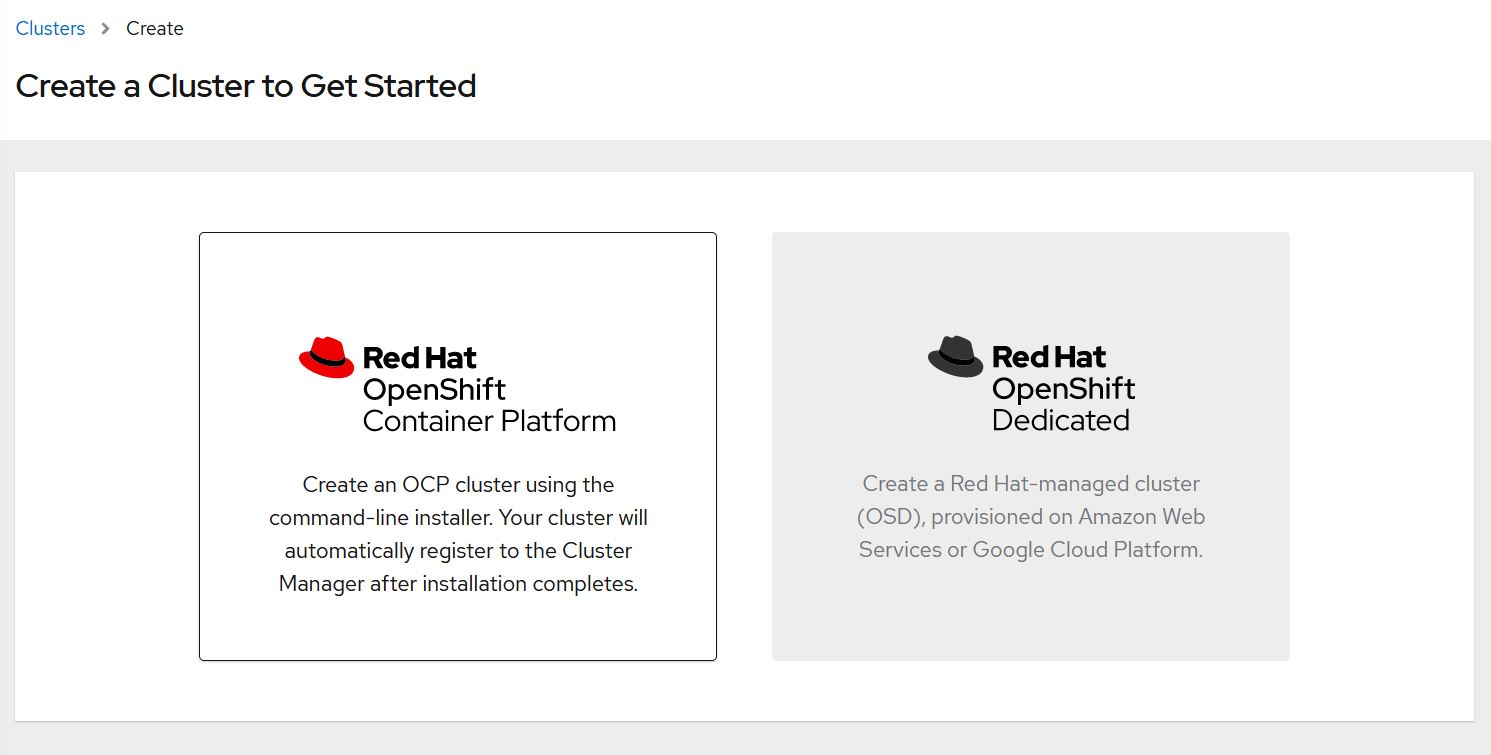
Task: Click the dark gray fedora icon
Action: click(955, 356)
